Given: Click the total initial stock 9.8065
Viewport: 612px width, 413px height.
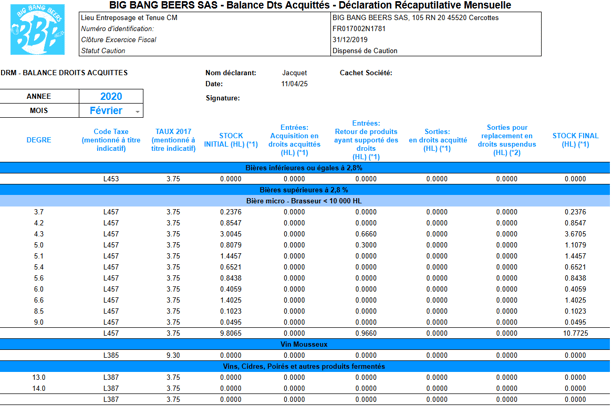Looking at the screenshot, I should pyautogui.click(x=231, y=333).
